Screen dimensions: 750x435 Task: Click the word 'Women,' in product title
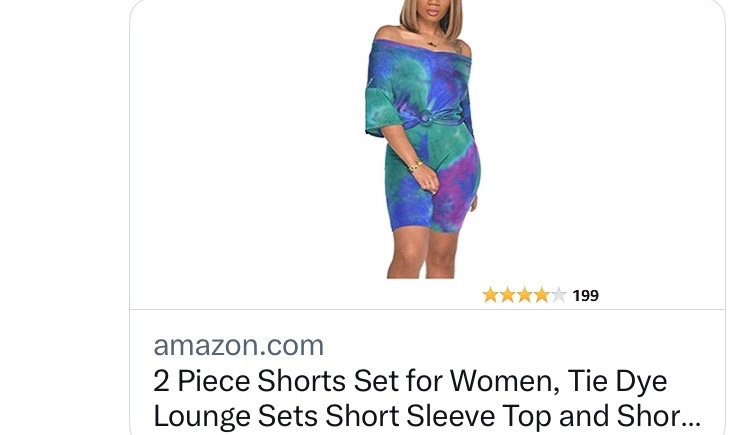(505, 381)
